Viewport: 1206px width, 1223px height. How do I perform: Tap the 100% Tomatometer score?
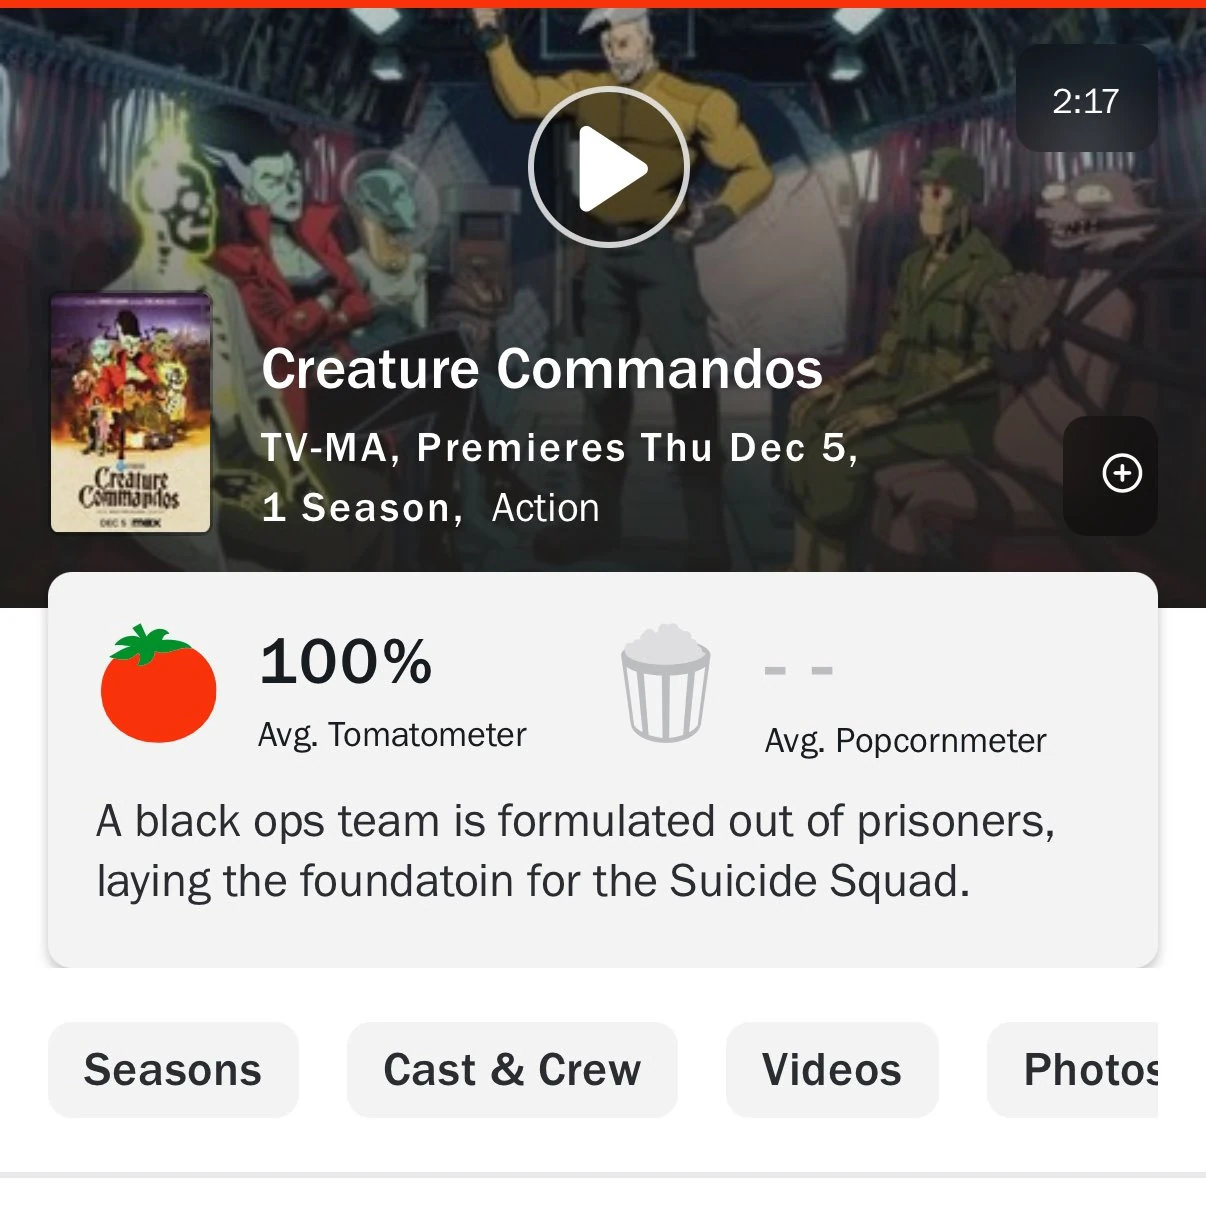coord(345,660)
